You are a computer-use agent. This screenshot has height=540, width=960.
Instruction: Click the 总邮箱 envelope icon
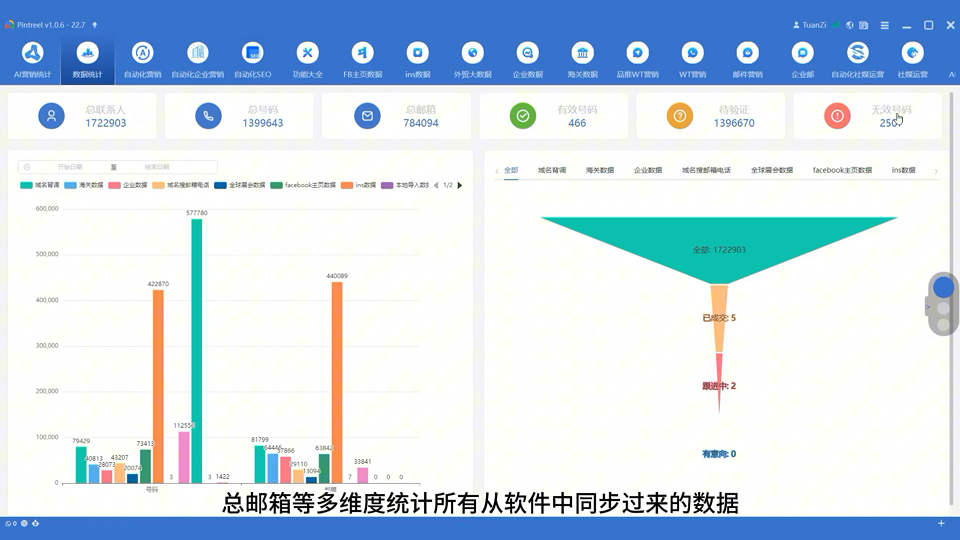click(x=367, y=116)
